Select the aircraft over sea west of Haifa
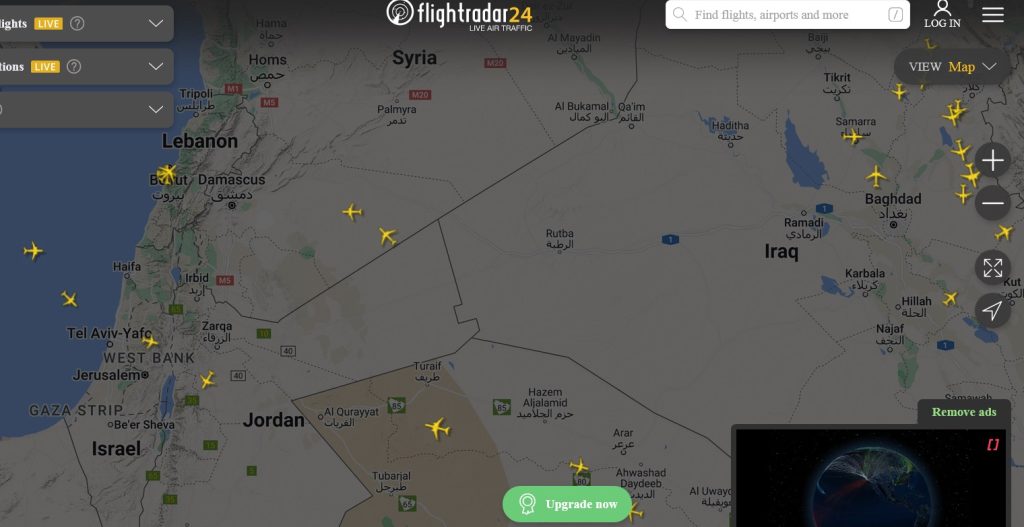 pos(33,251)
